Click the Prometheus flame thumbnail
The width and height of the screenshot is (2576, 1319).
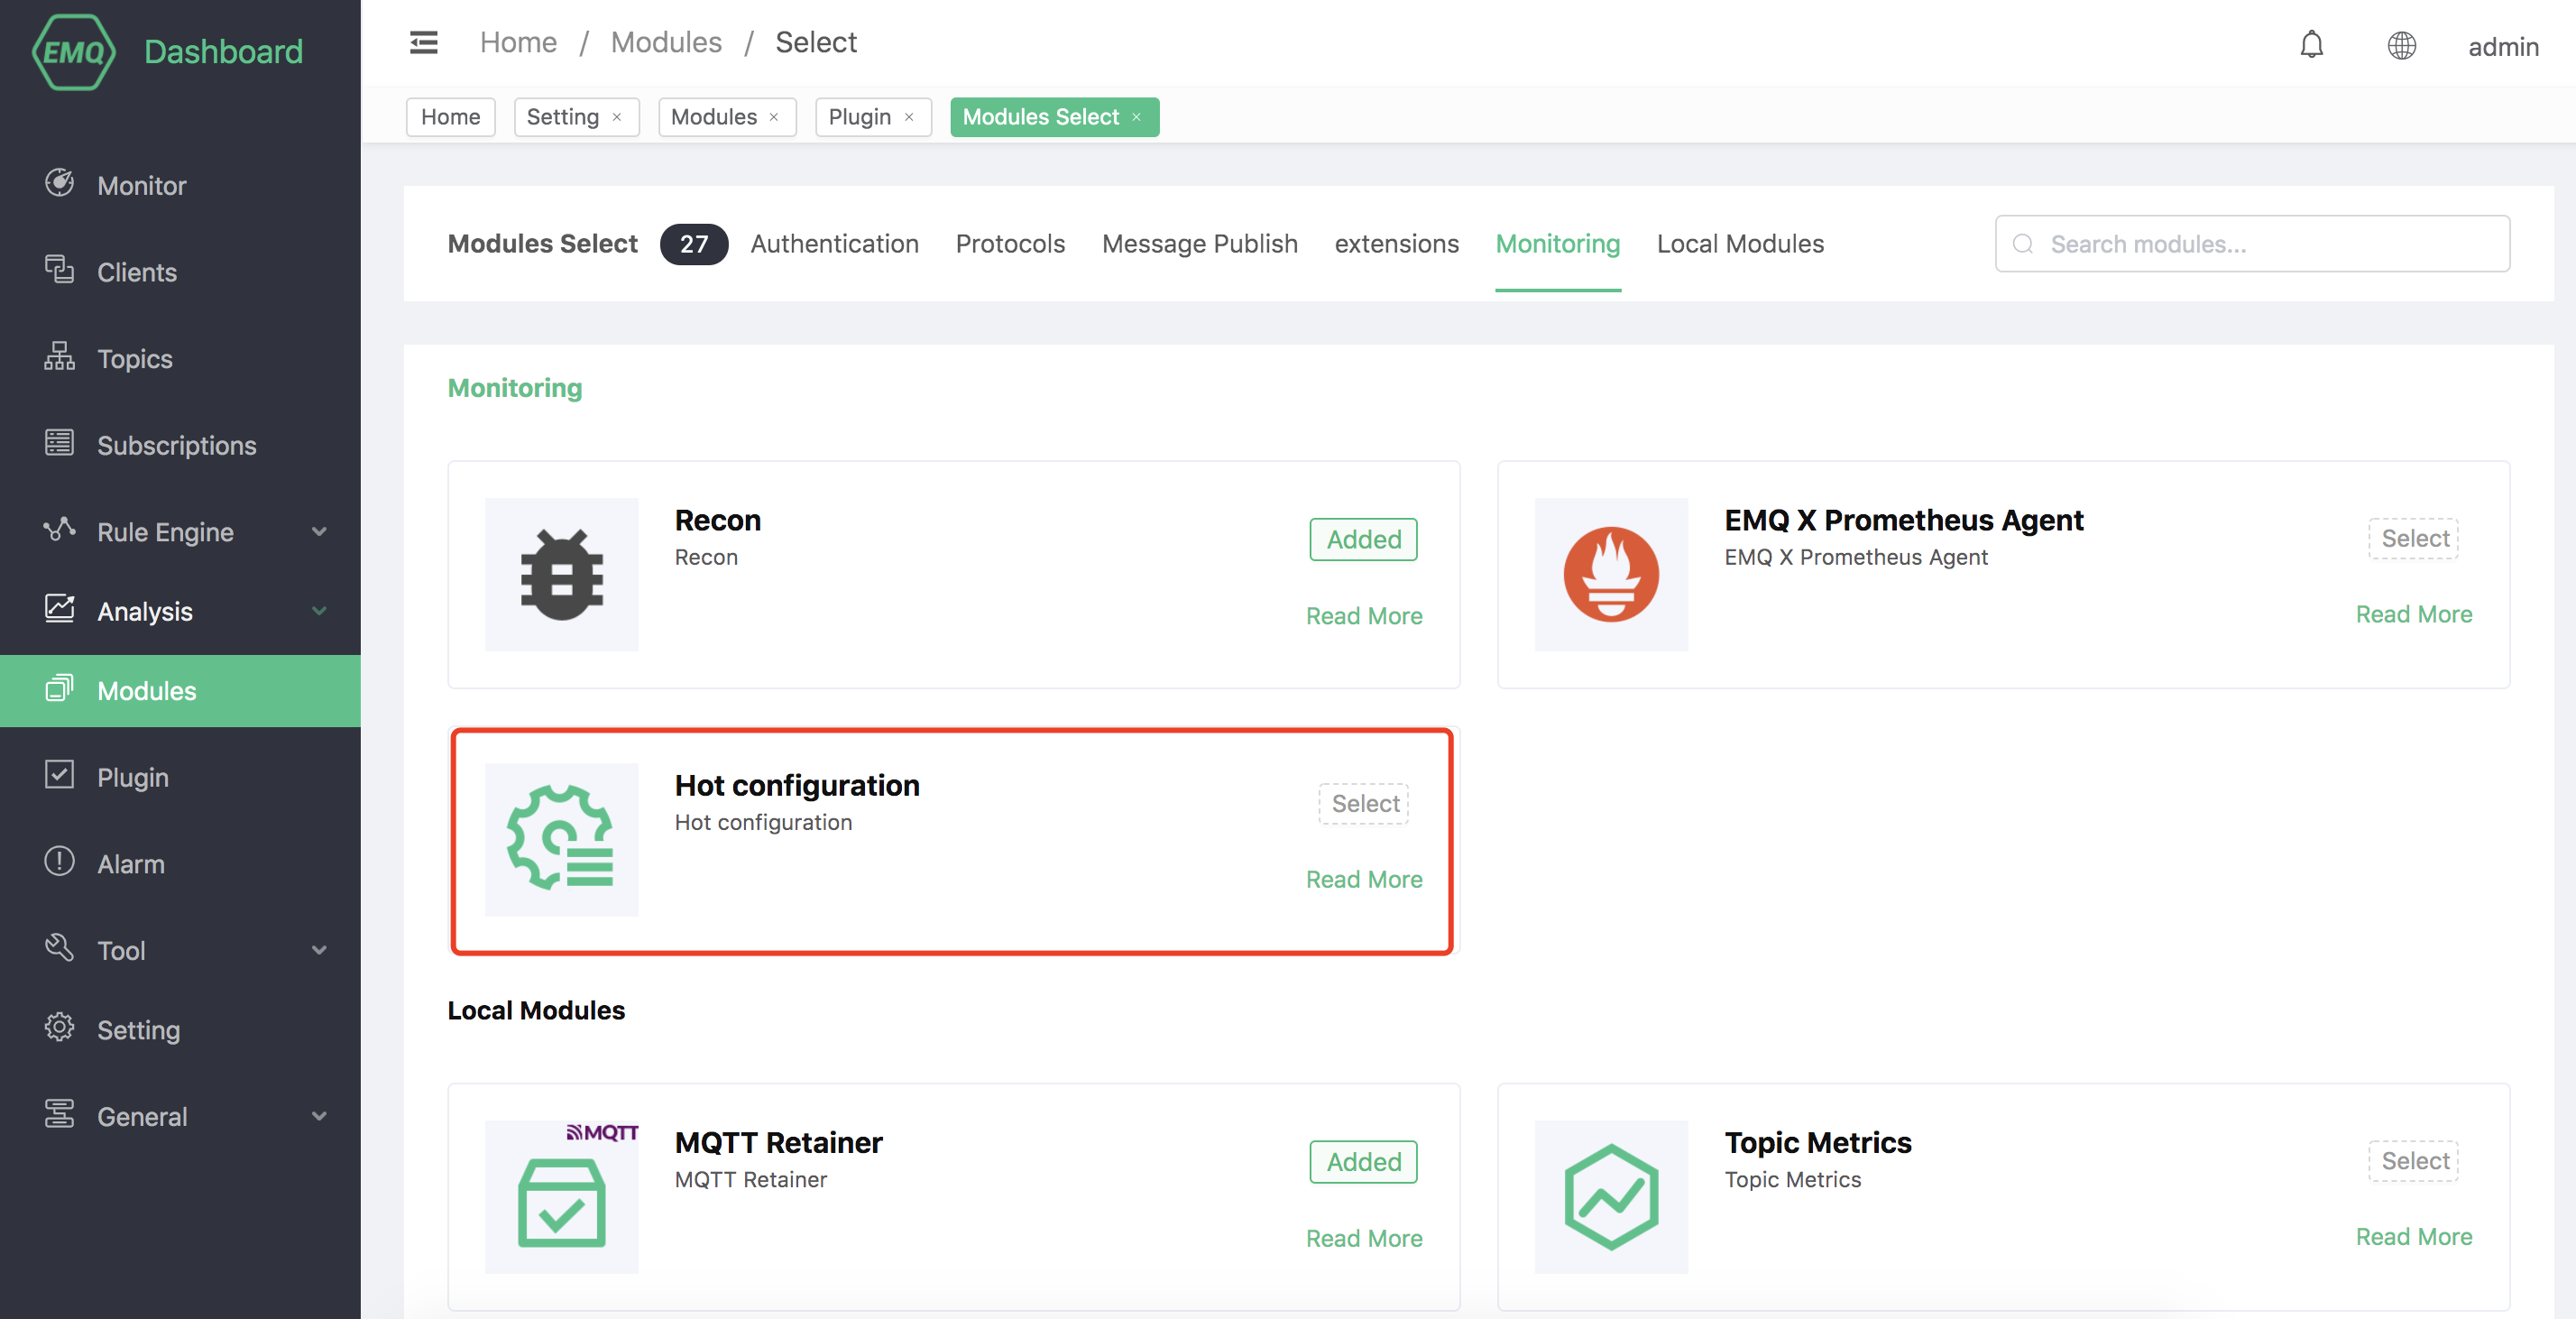click(x=1610, y=575)
